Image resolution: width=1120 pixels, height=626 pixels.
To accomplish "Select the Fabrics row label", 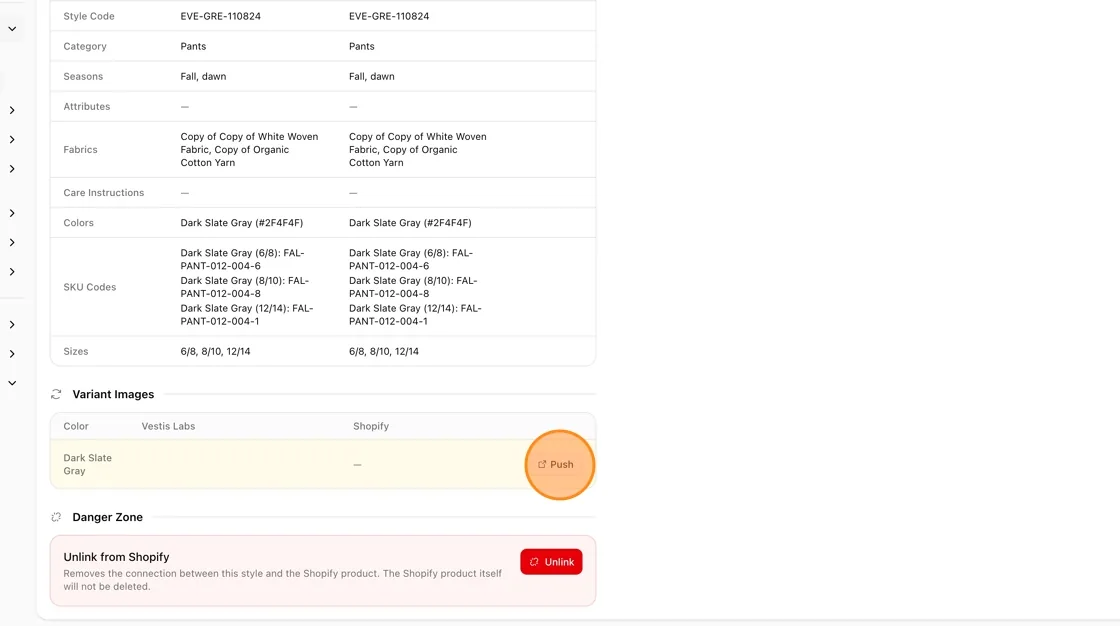I will tap(80, 149).
